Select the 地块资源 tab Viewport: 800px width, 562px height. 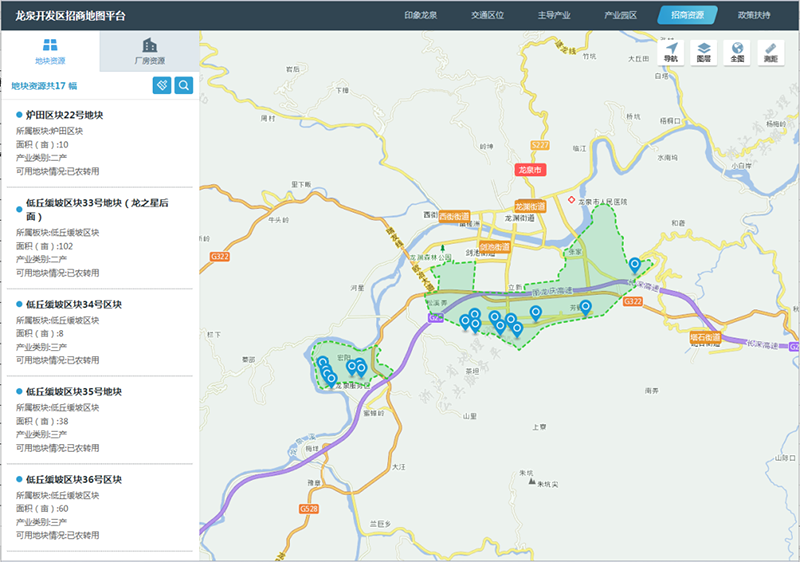pos(50,52)
